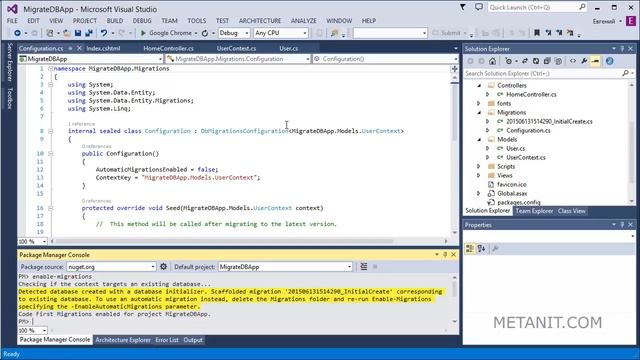The width and height of the screenshot is (640, 360).
Task: Open the BUILD menu
Action: click(x=115, y=21)
